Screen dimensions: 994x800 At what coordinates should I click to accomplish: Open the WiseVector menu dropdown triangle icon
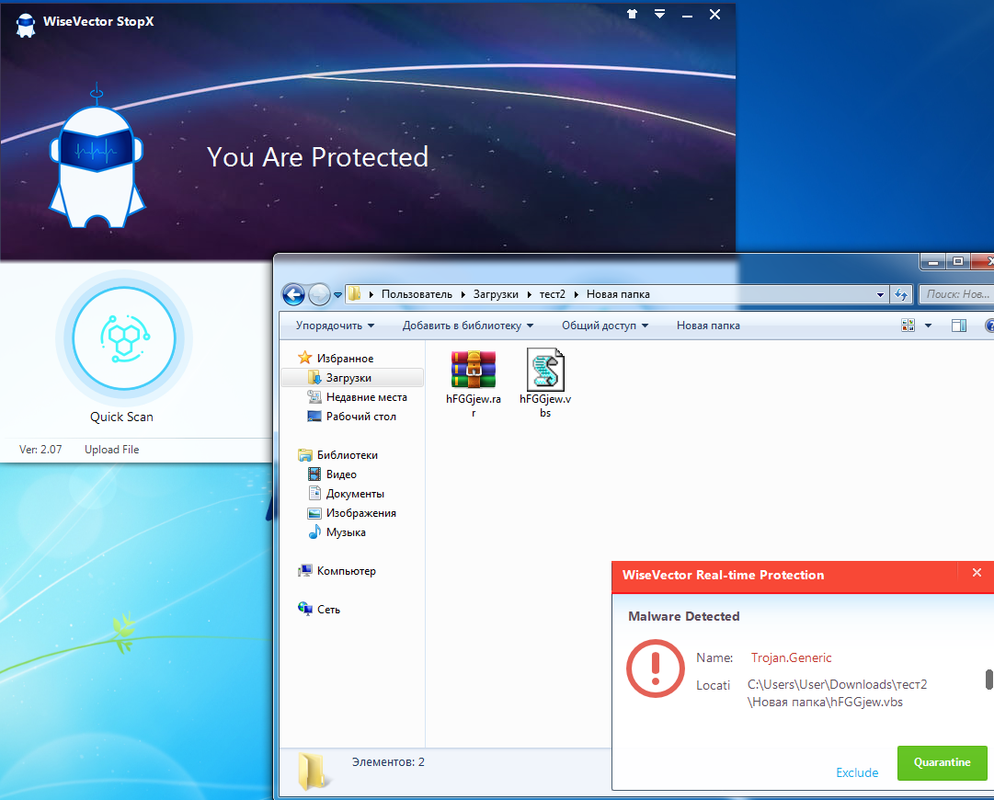click(x=659, y=14)
